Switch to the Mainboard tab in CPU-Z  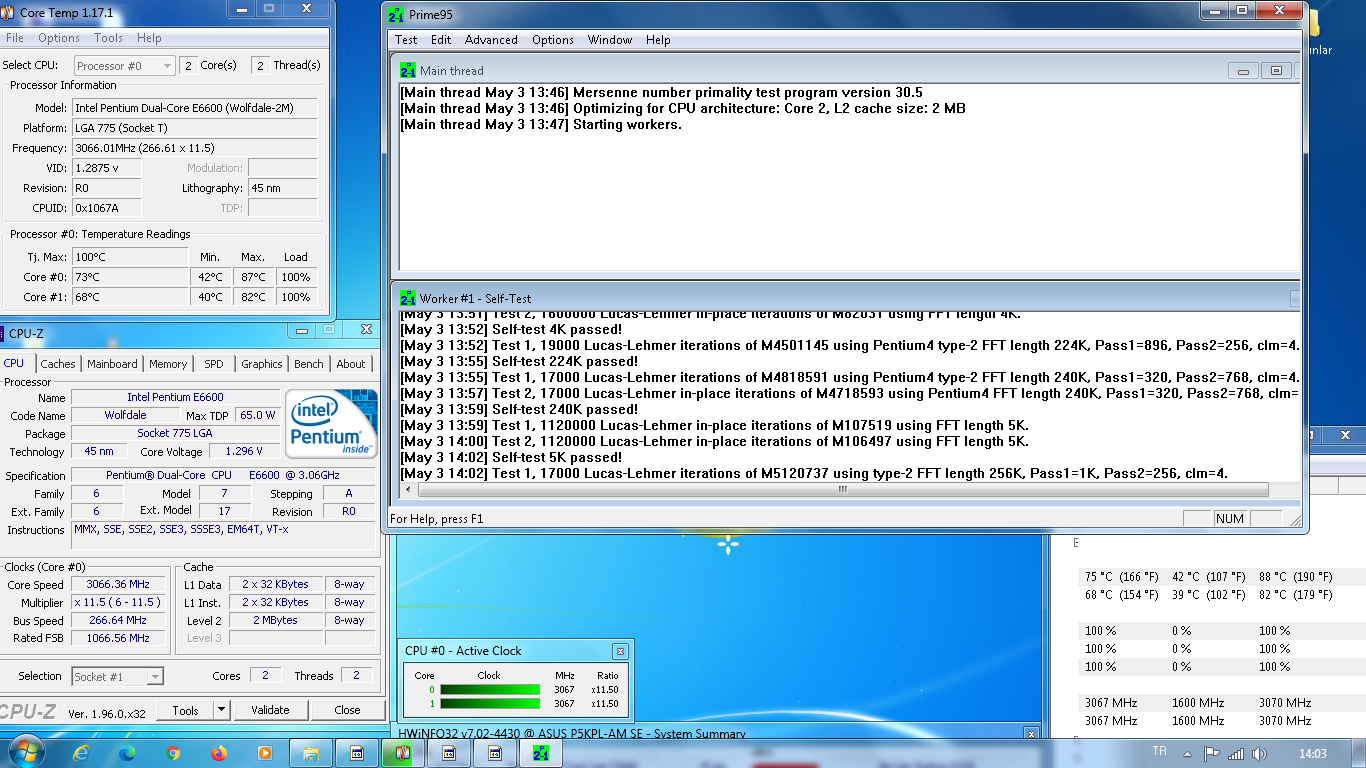[x=112, y=364]
